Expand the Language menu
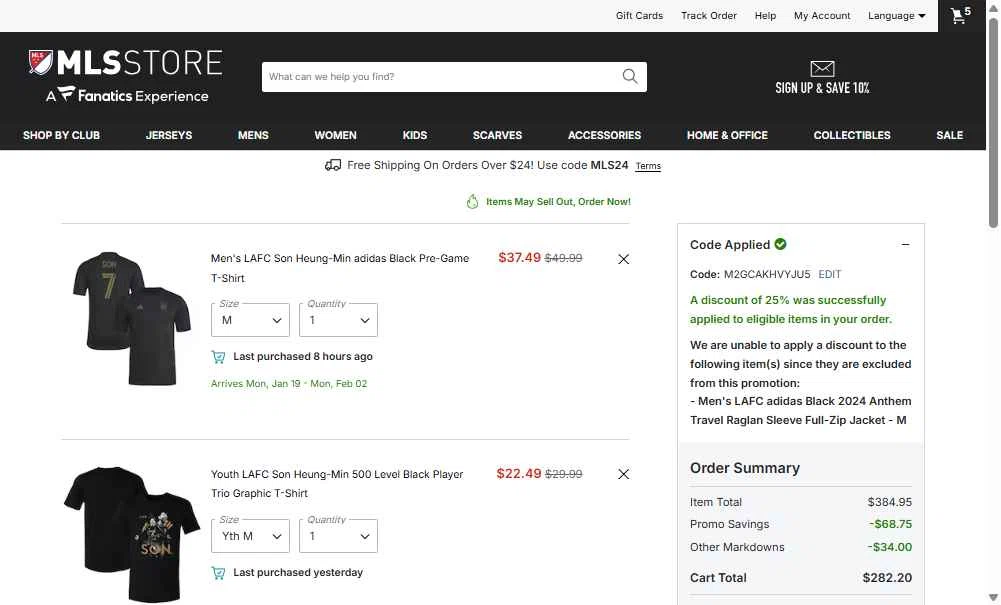The height and width of the screenshot is (605, 1001). [x=896, y=16]
